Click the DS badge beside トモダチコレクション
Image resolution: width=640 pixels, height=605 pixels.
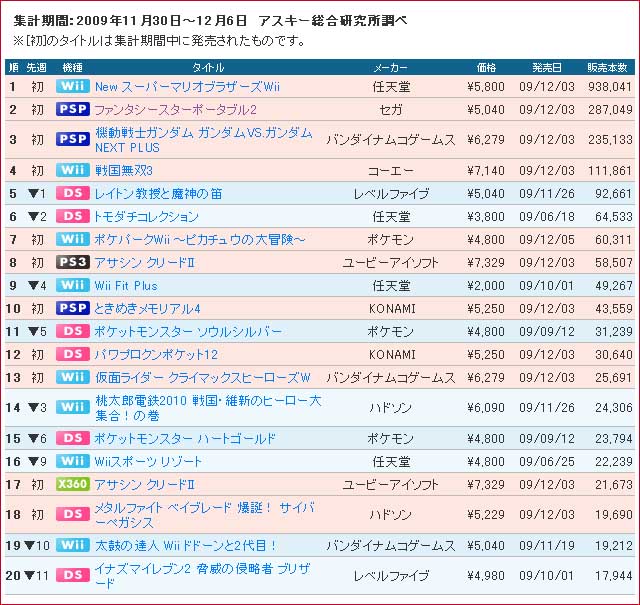coord(73,216)
